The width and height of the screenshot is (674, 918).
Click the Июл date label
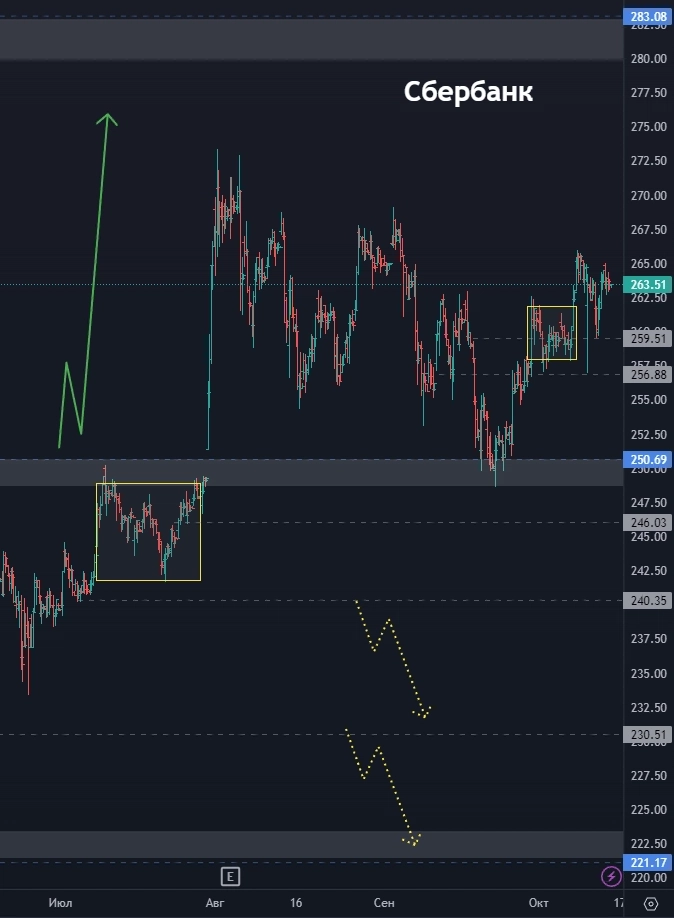coord(60,903)
